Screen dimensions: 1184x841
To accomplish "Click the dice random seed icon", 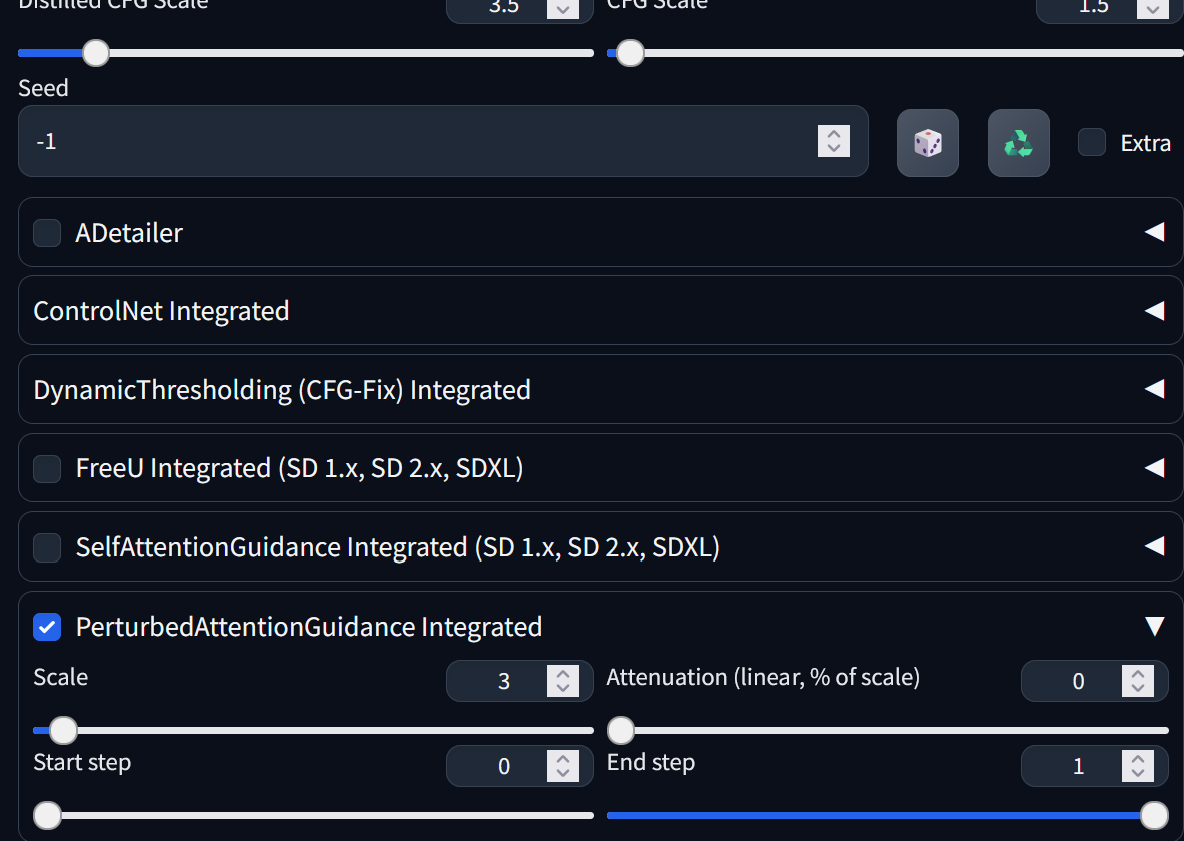I will [927, 143].
